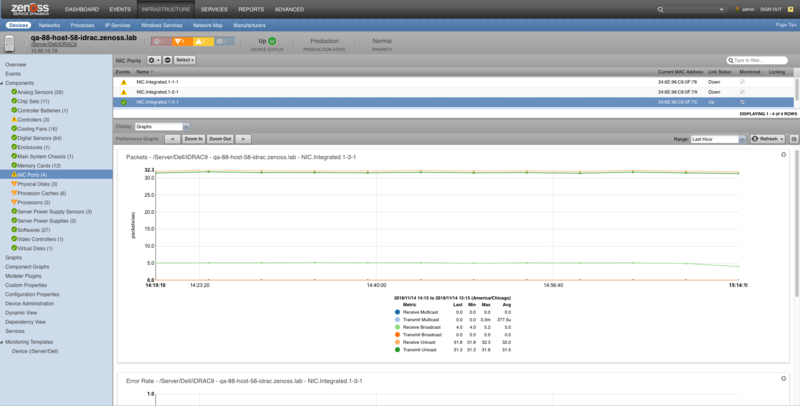
Task: Click the Page Tips link
Action: [x=786, y=24]
